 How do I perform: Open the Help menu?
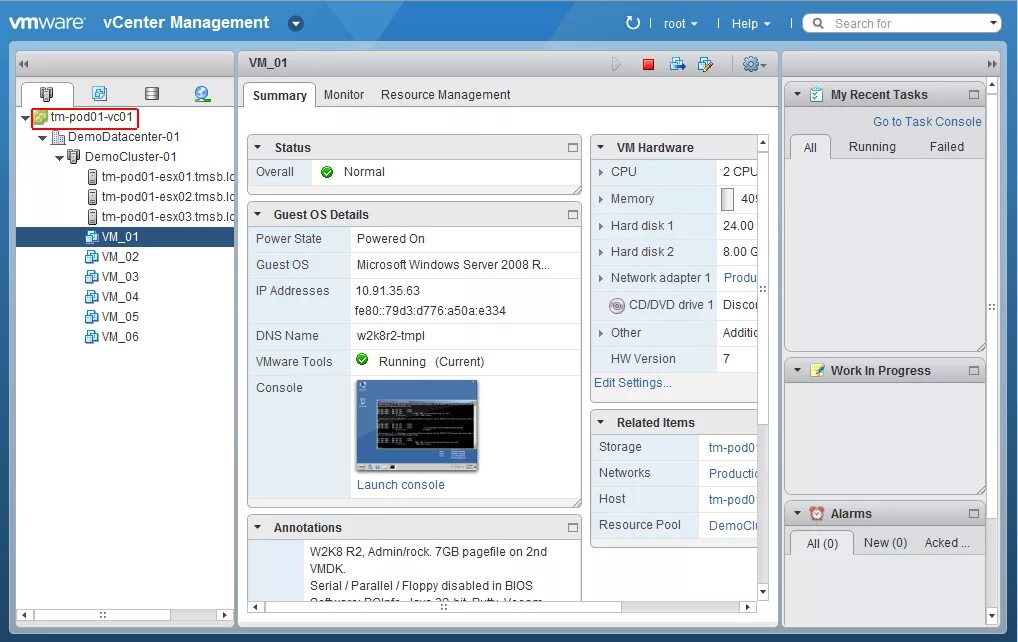(751, 23)
